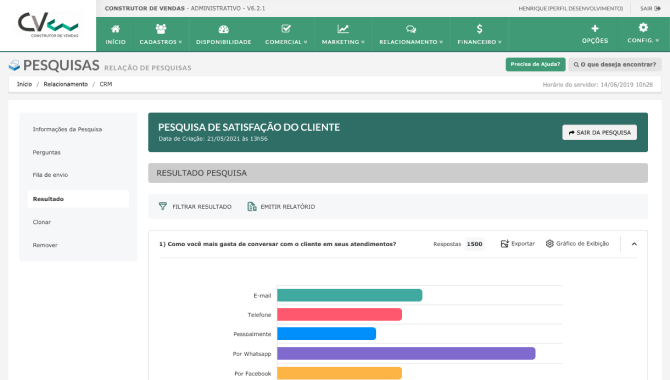Click the Gráfico de Exibição gear icon
Image resolution: width=670 pixels, height=380 pixels.
550,244
